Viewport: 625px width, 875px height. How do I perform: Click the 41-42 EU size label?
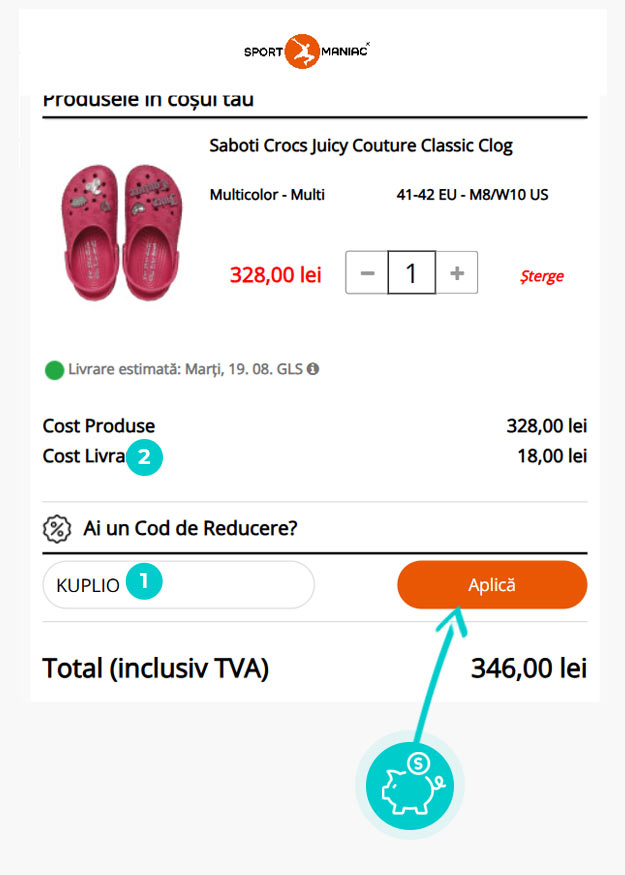tap(472, 195)
